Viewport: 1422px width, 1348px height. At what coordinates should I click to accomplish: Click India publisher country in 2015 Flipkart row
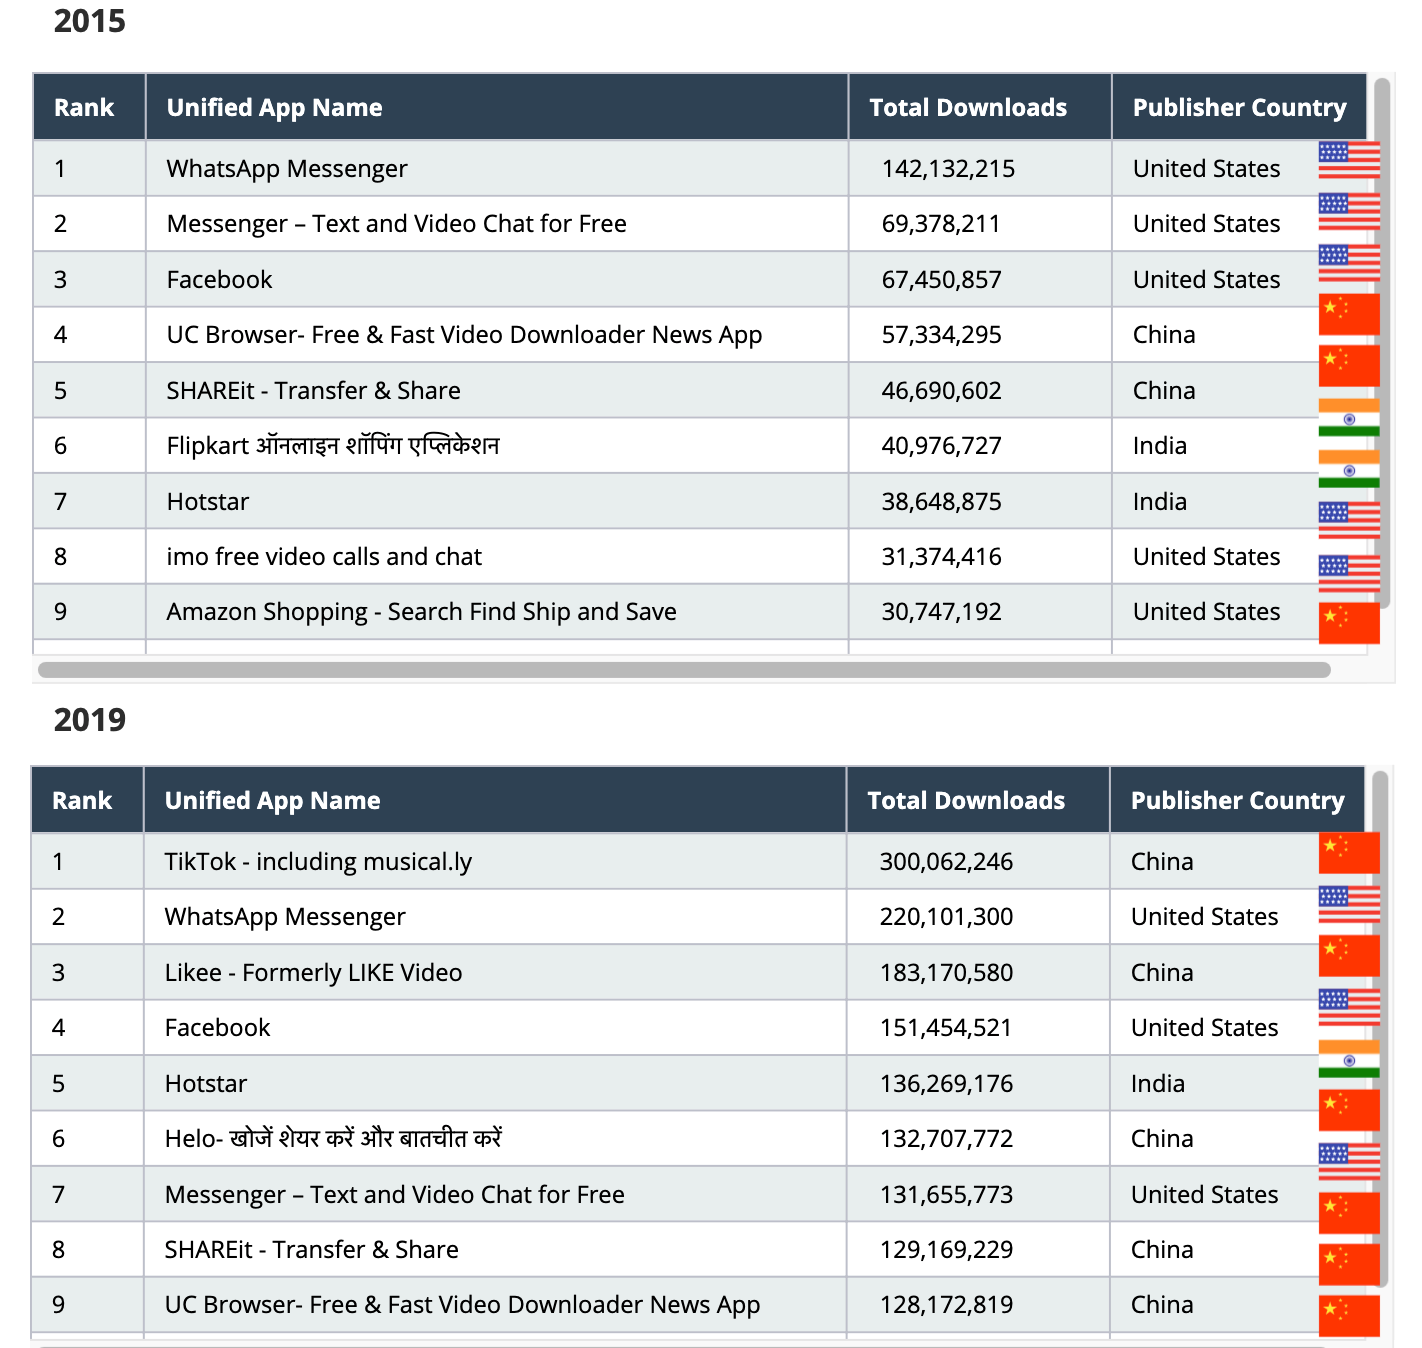tap(1160, 446)
